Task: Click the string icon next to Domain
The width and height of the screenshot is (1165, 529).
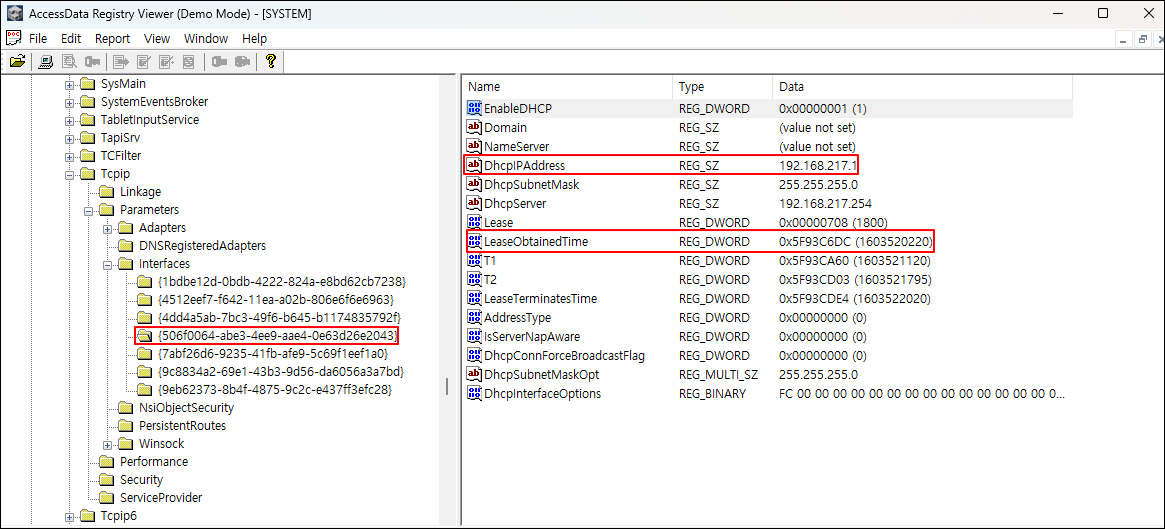Action: click(x=474, y=127)
